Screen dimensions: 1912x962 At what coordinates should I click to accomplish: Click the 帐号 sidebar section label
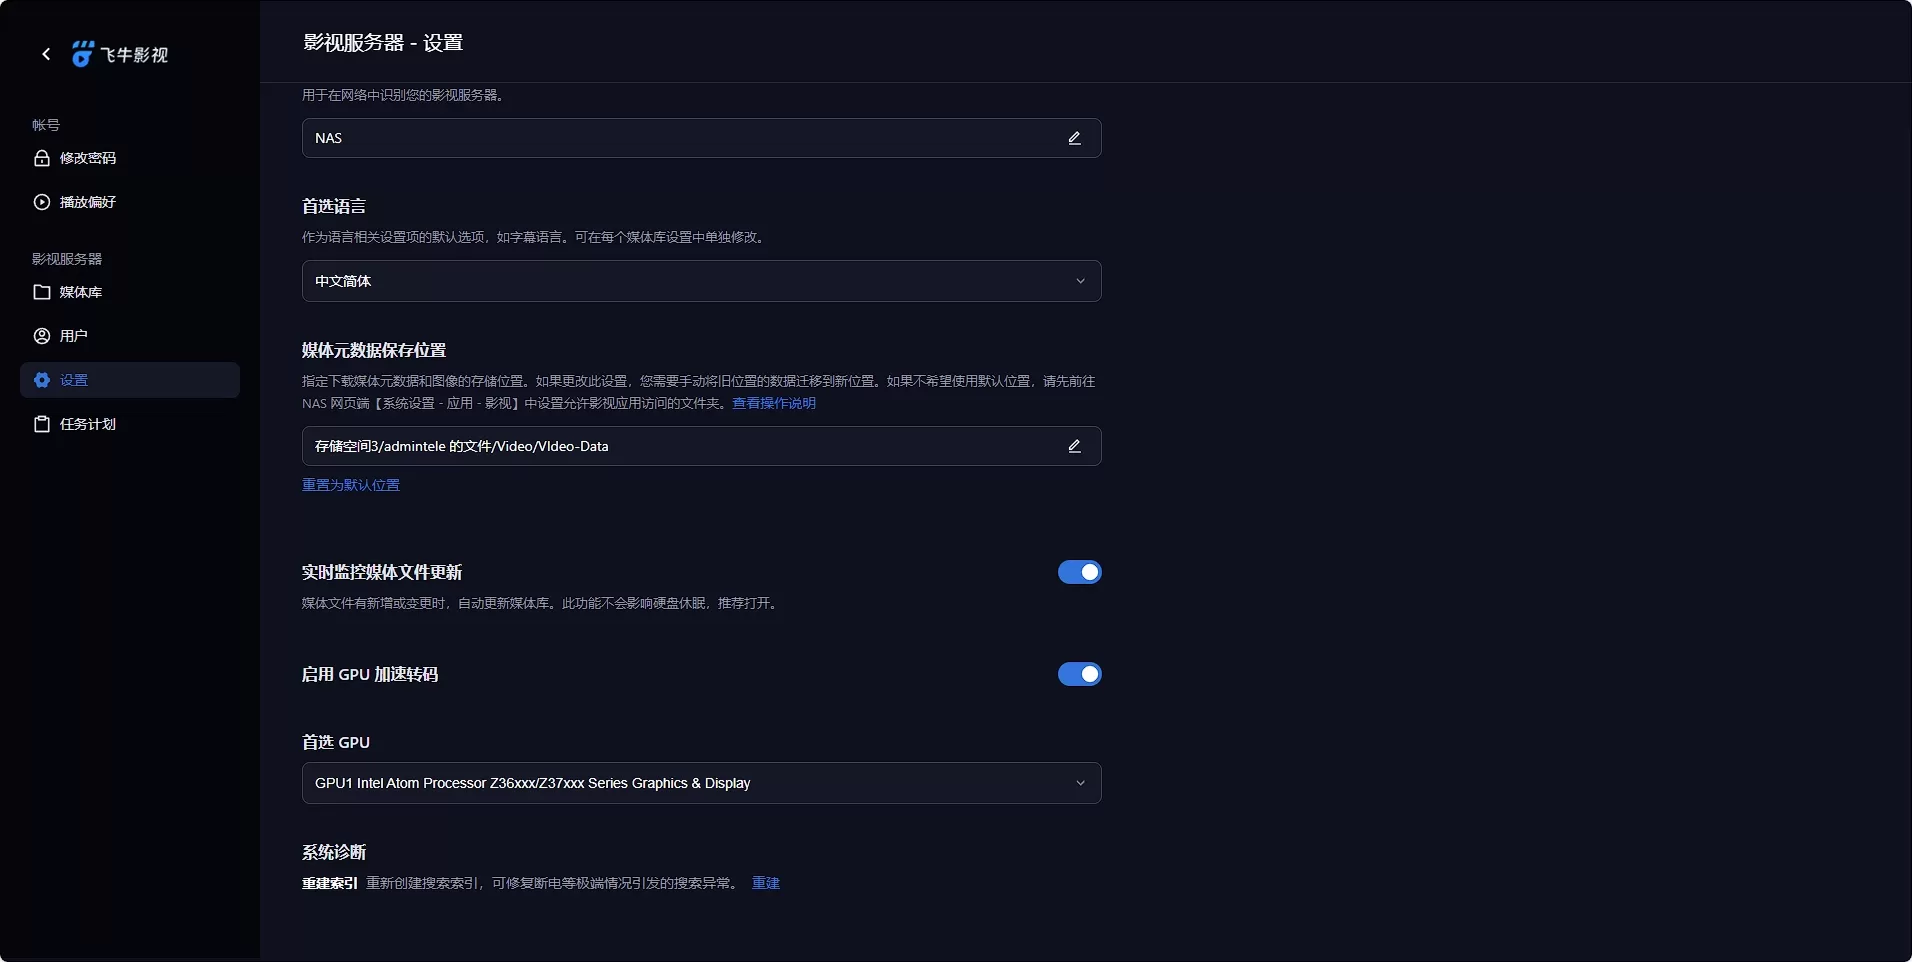pos(46,125)
